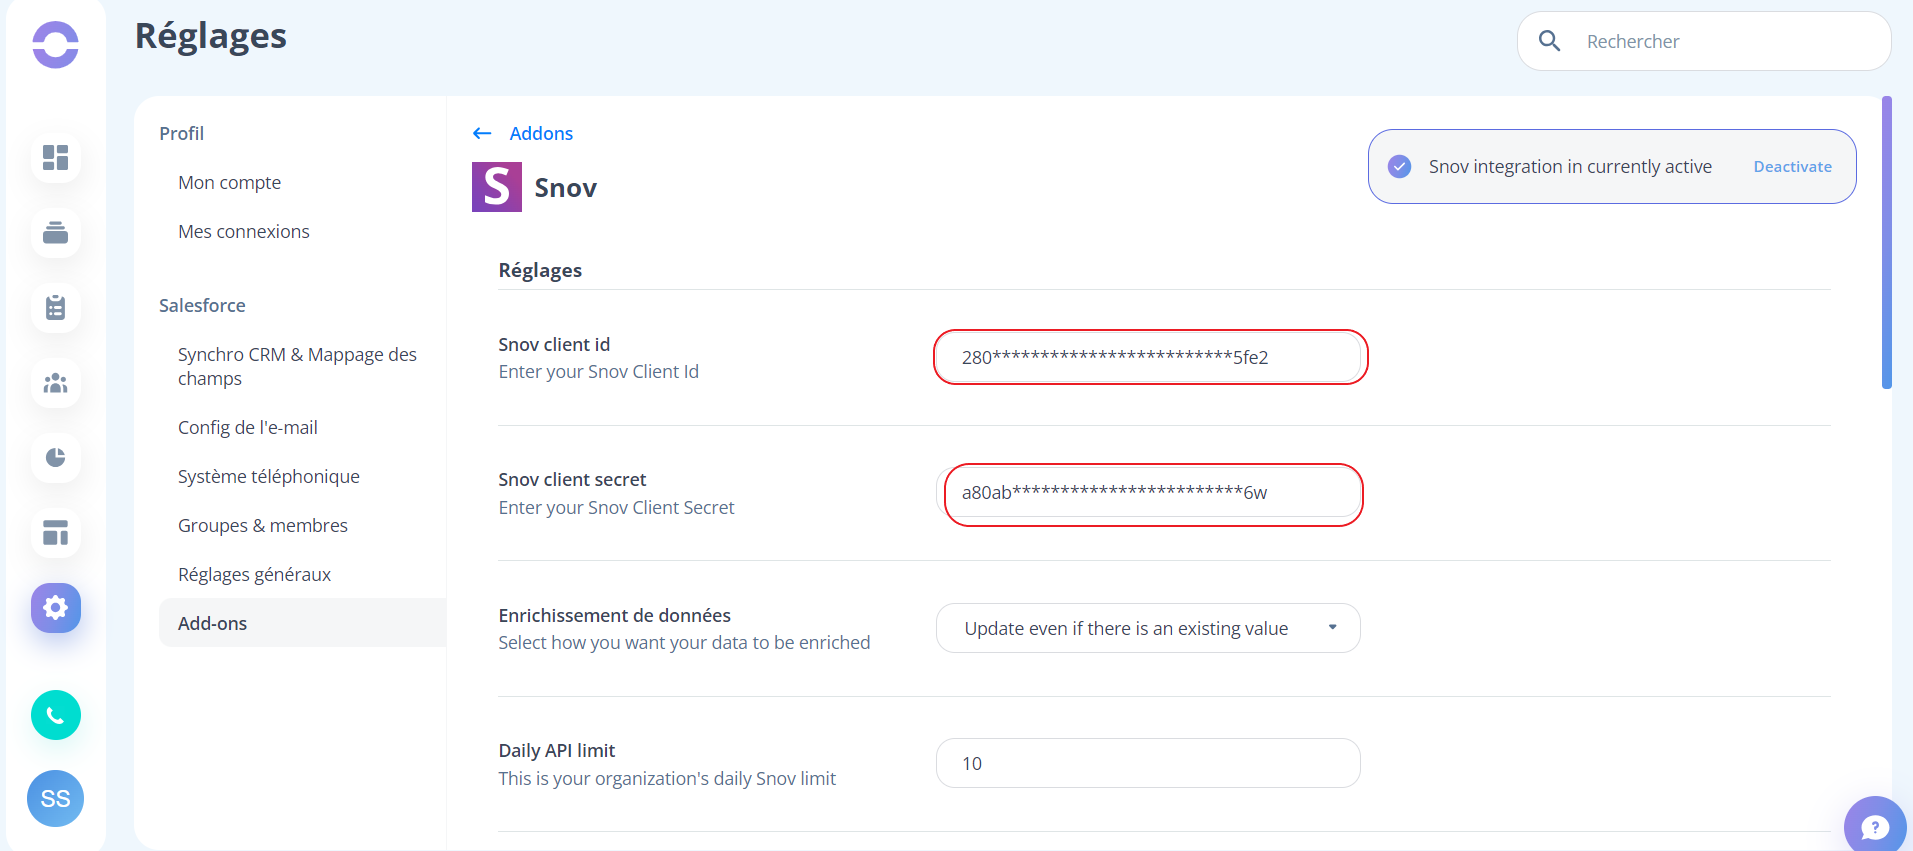
Task: Open the layout template icon
Action: pos(56,532)
